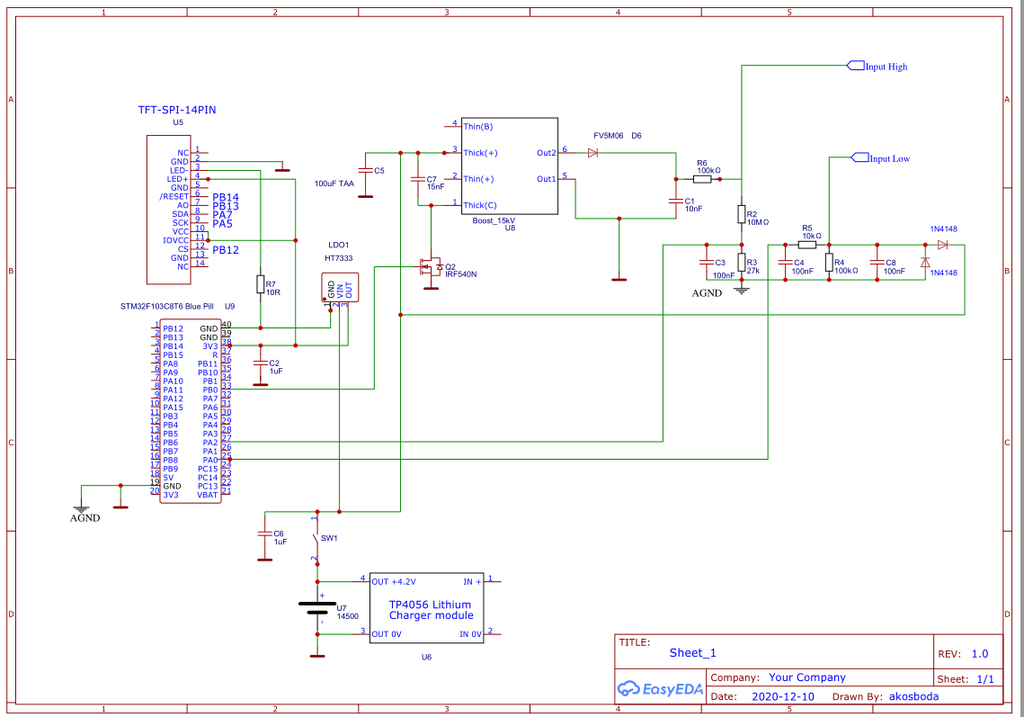Click the Sheet 1/1 field
This screenshot has width=1024, height=717.
tap(965, 679)
